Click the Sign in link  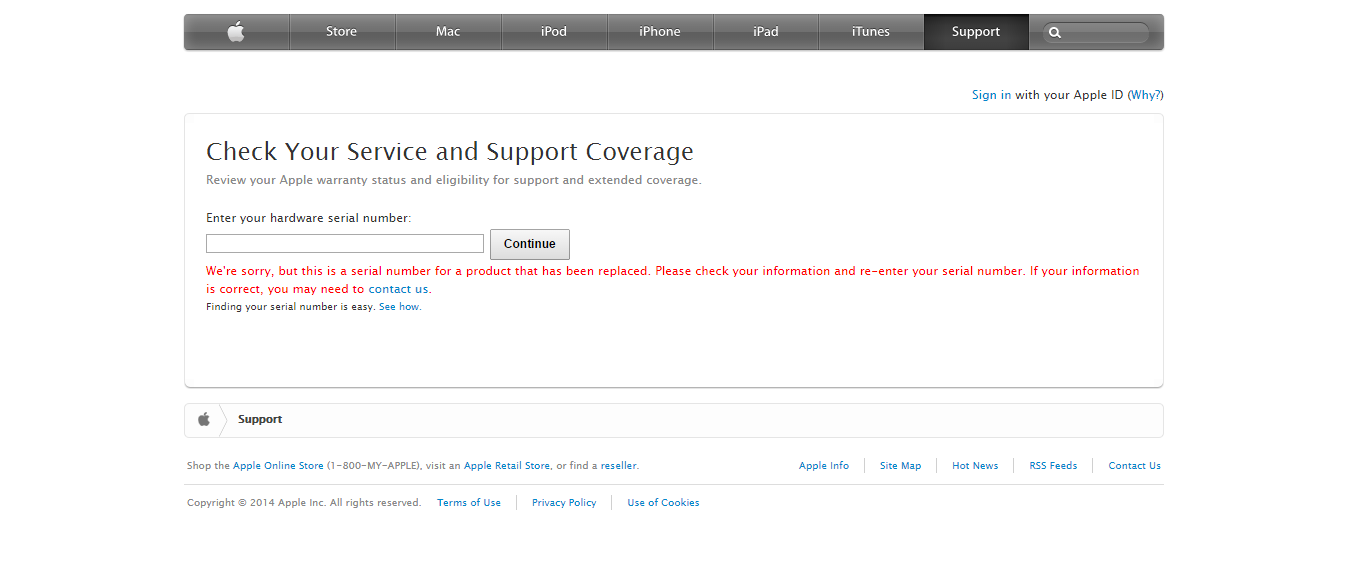pyautogui.click(x=991, y=95)
